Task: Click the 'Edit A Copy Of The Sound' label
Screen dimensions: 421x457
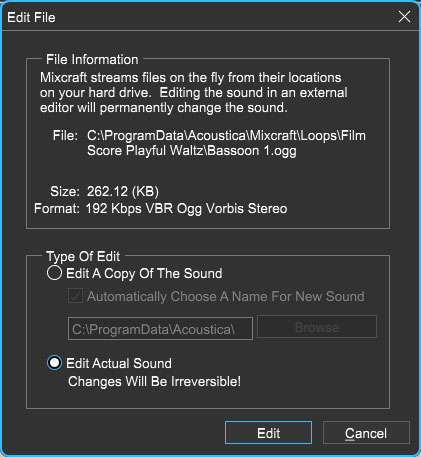Action: click(x=144, y=274)
